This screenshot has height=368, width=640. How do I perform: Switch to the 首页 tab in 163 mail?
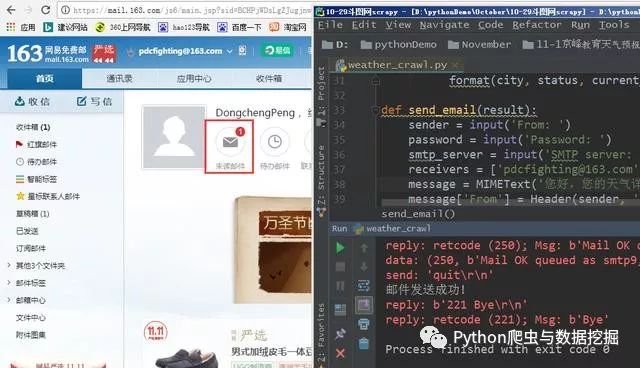click(44, 78)
